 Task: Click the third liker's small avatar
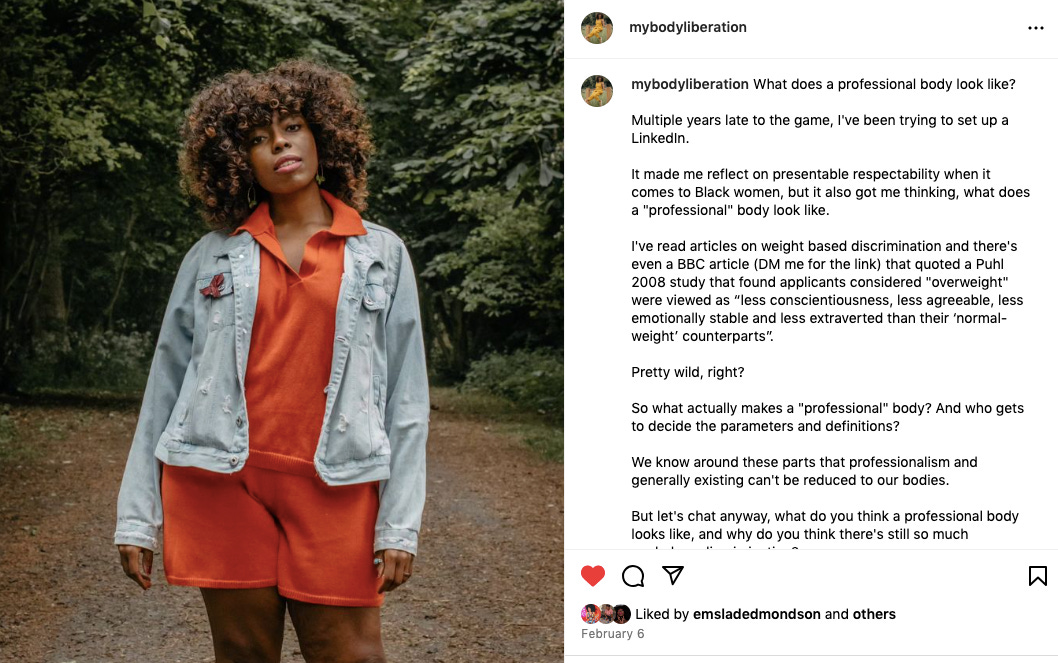[x=621, y=614]
